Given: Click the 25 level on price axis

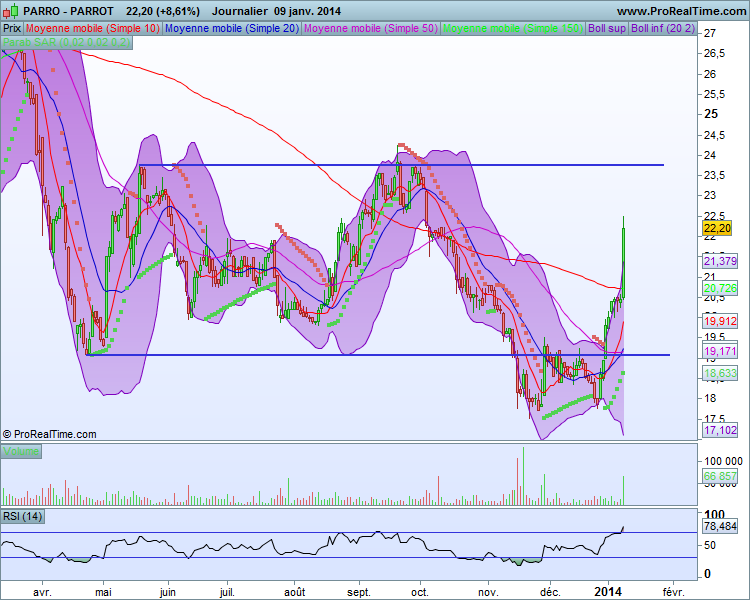Looking at the screenshot, I should point(711,114).
